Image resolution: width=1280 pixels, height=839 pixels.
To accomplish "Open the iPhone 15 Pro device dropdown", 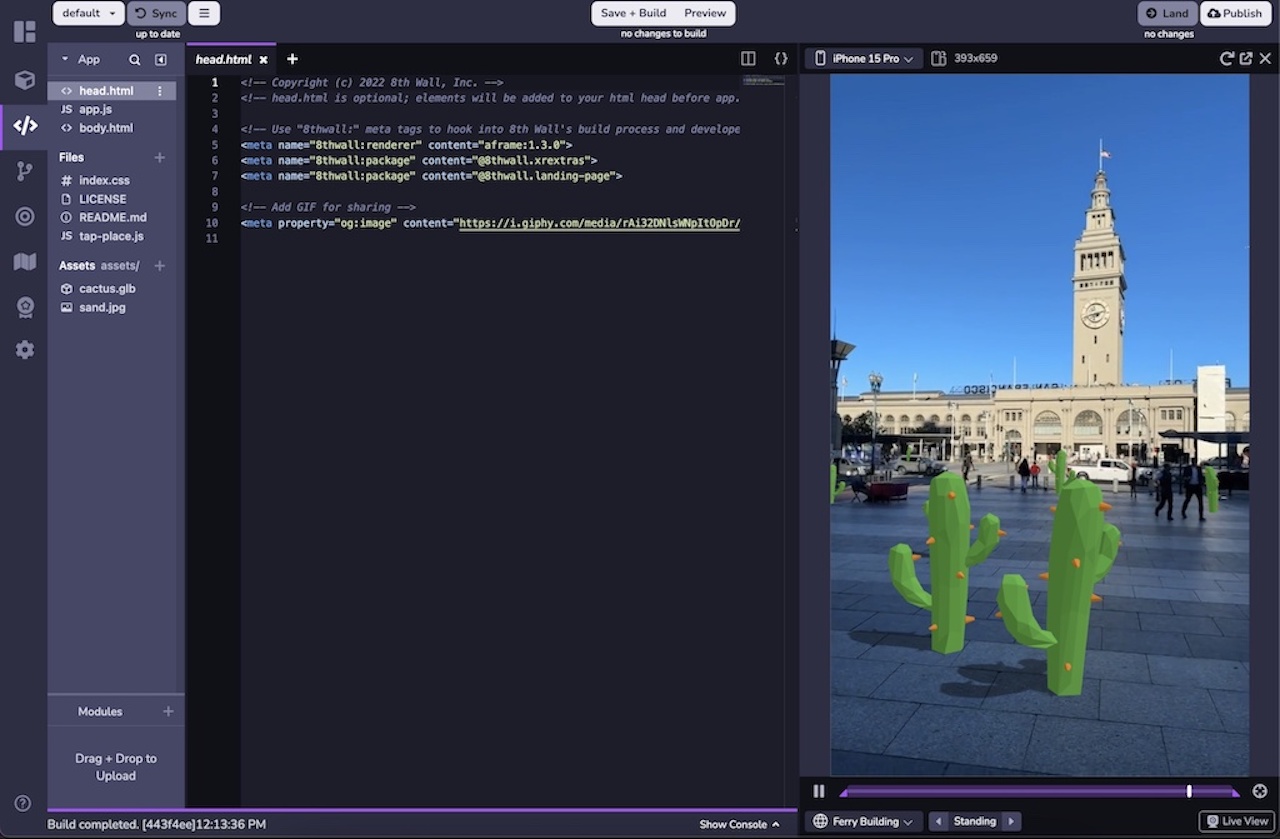I will [862, 58].
